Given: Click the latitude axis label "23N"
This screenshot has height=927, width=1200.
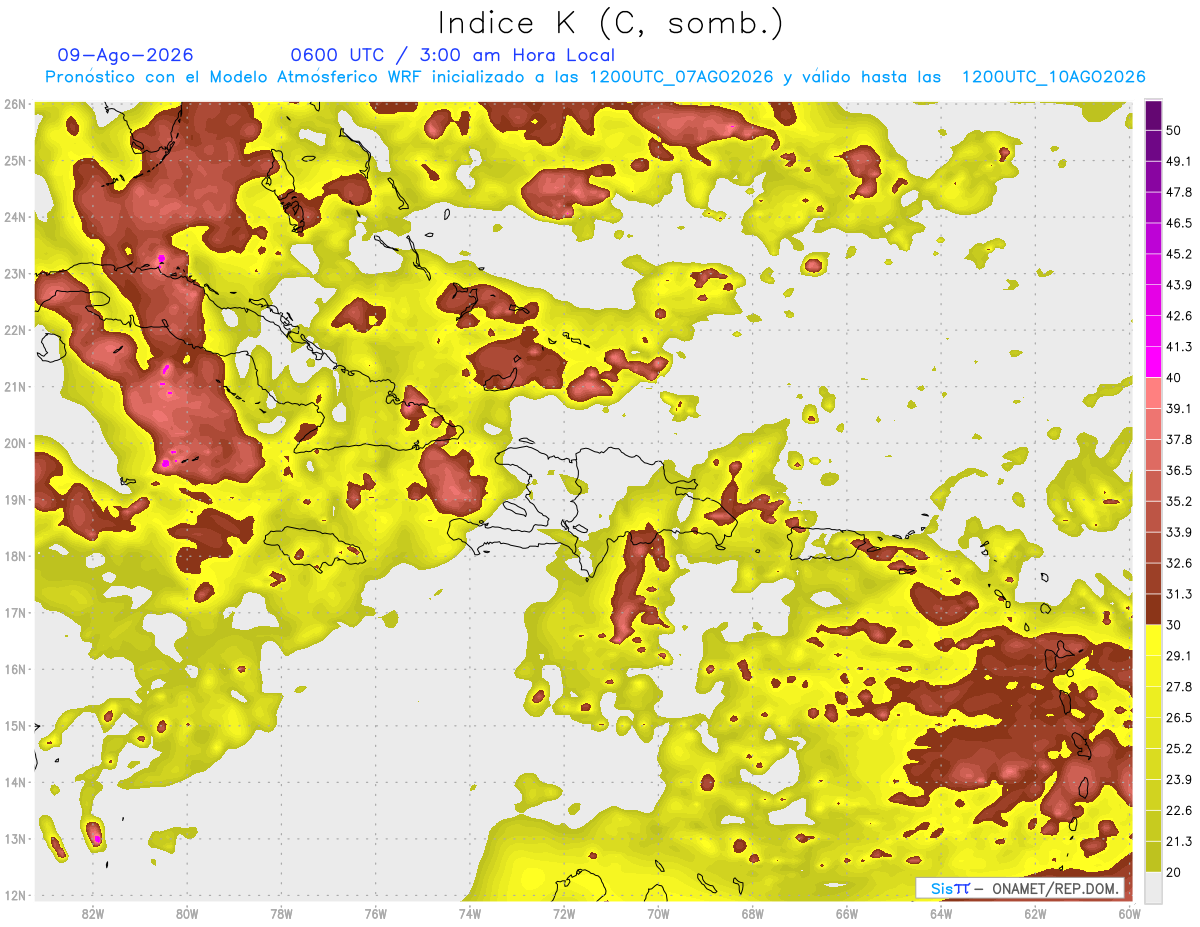Looking at the screenshot, I should point(14,273).
